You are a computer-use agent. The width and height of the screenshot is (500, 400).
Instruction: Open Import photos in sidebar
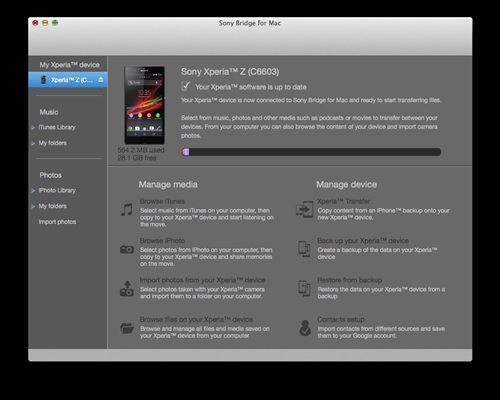[x=57, y=222]
